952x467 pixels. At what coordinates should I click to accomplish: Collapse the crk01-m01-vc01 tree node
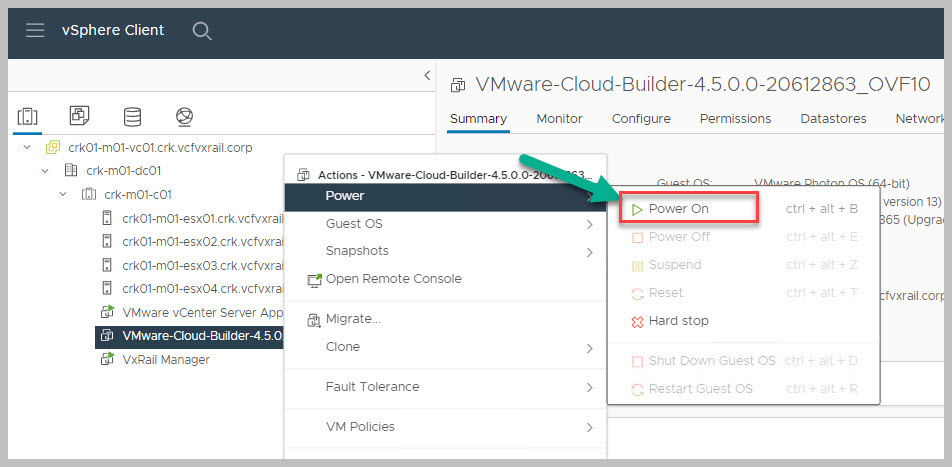26,148
